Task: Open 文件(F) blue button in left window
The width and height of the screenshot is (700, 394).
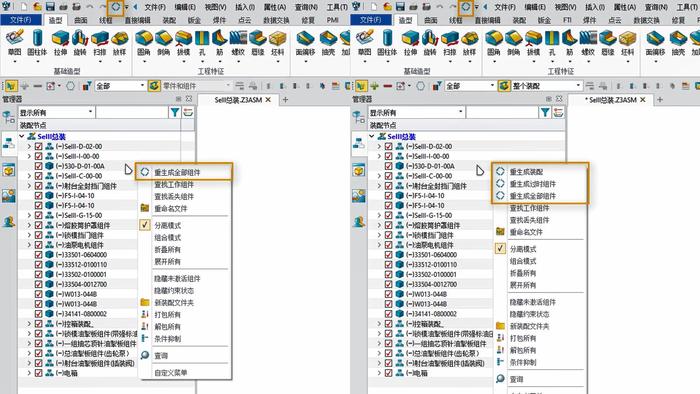Action: click(x=21, y=20)
